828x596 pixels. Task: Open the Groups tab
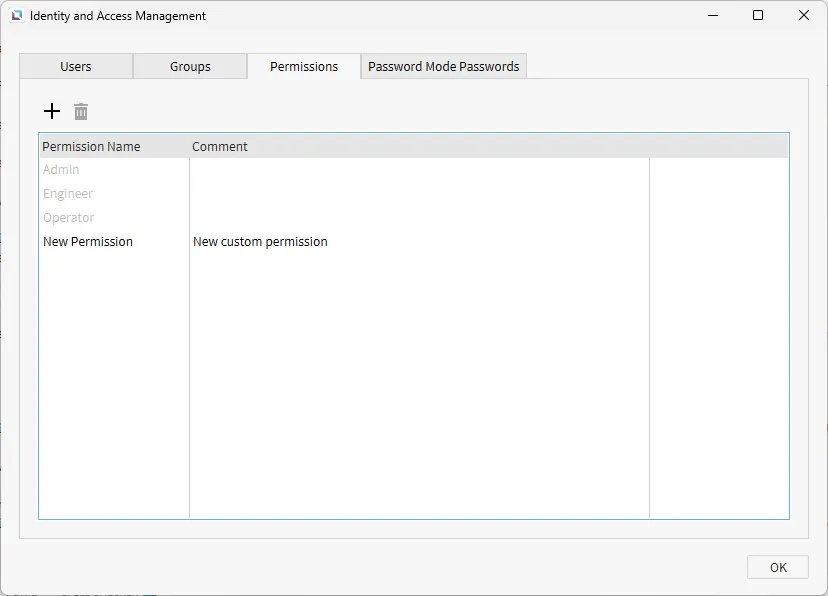[x=190, y=67]
